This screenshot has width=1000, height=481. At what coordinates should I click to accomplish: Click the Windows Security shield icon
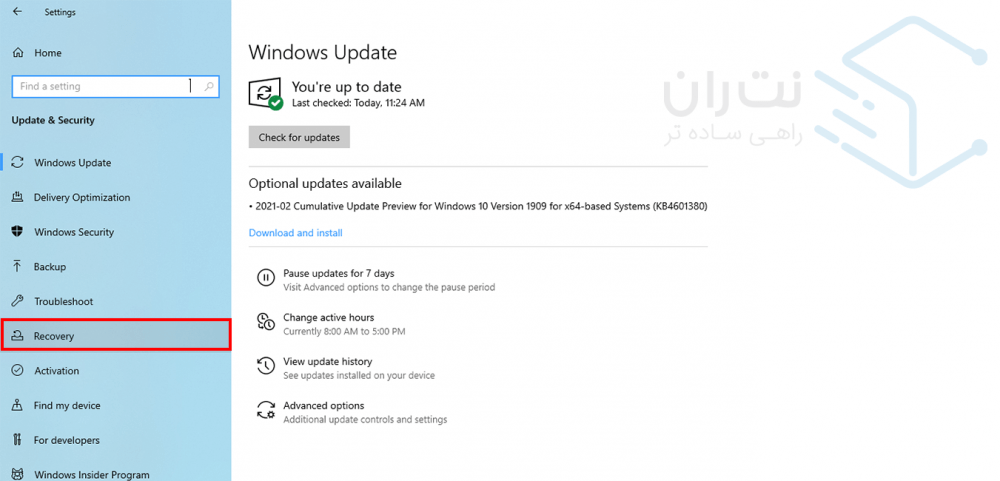17,232
